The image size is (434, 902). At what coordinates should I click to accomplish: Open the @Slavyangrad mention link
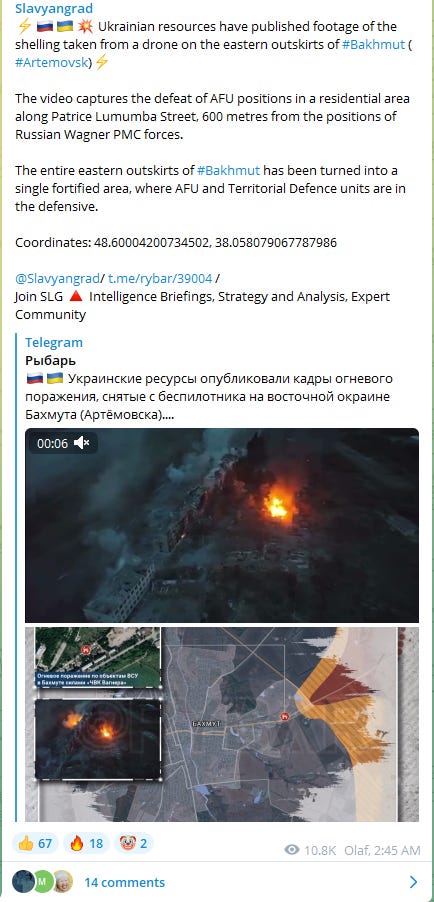(x=58, y=279)
